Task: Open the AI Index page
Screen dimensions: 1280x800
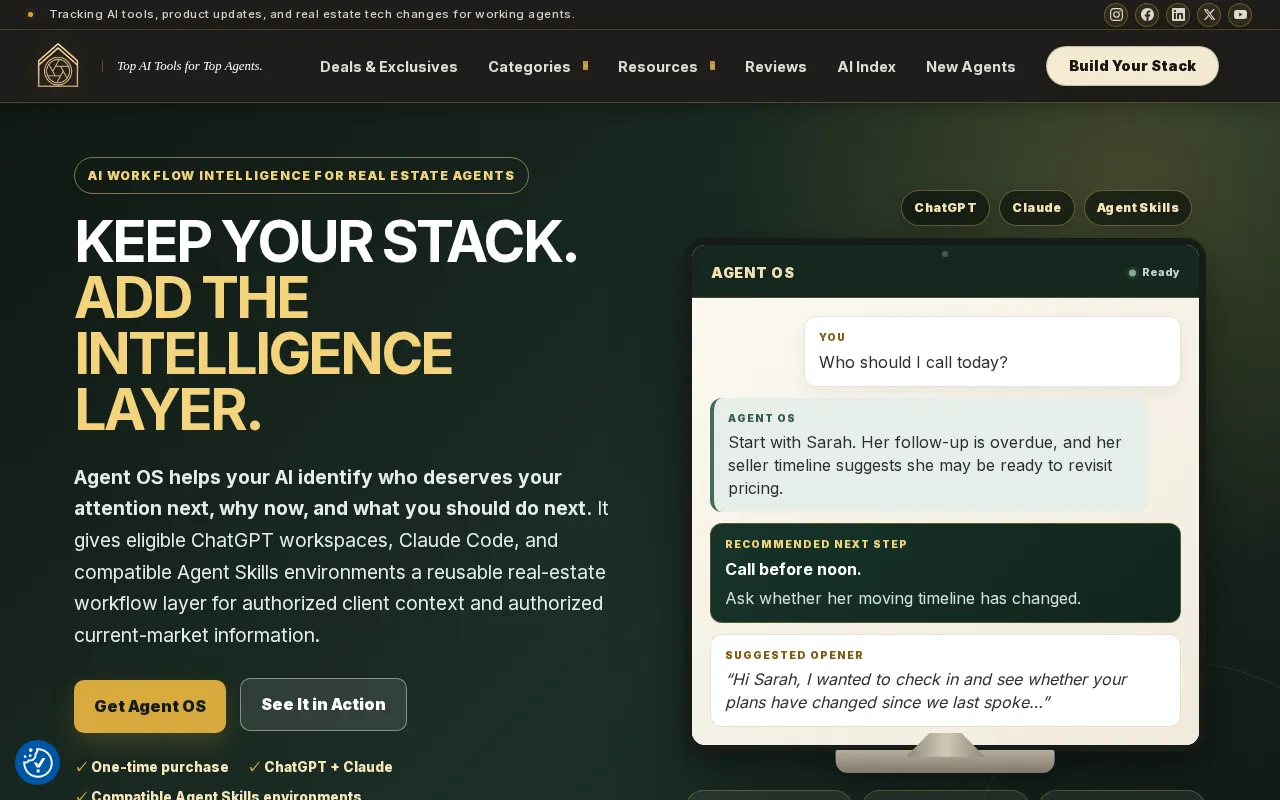Action: click(x=866, y=66)
